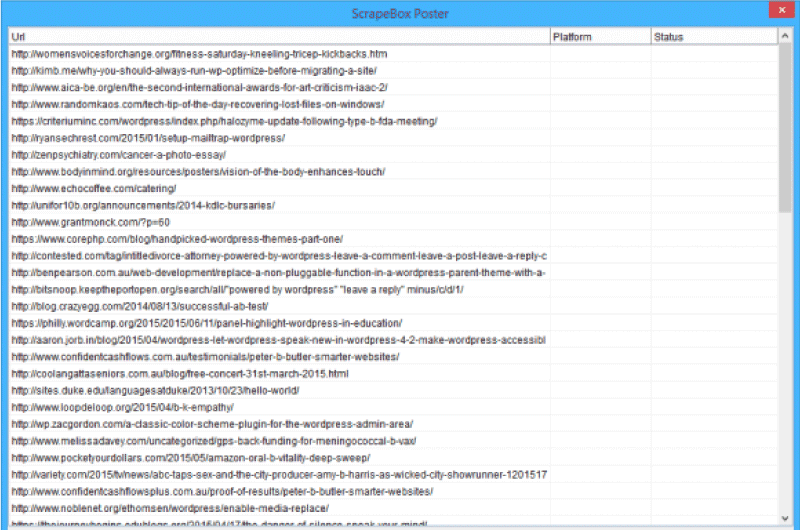Select the zenpsychiatry.com cancer photo essay URL
Image resolution: width=800 pixels, height=530 pixels.
click(118, 155)
